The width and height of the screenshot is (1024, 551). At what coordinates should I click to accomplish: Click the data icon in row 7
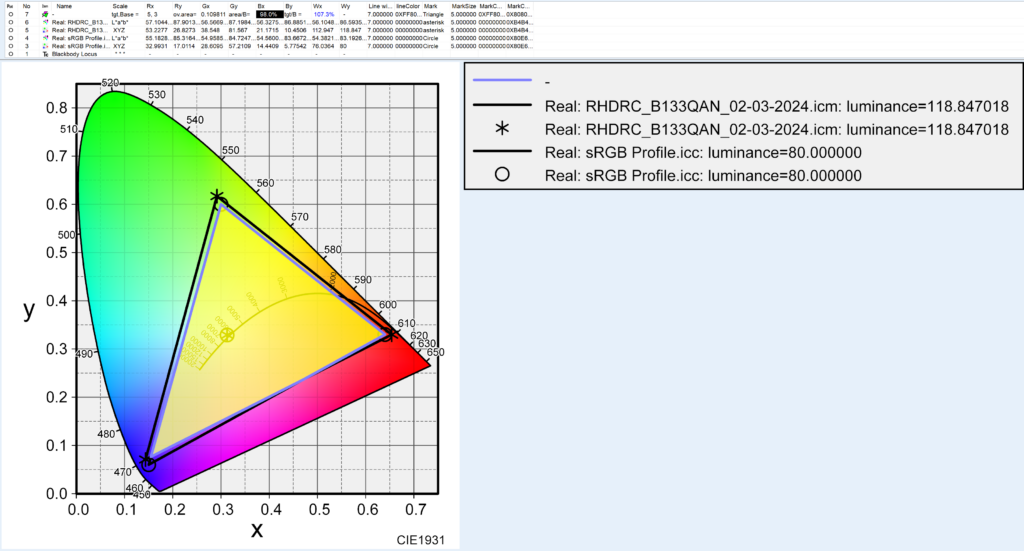point(44,14)
